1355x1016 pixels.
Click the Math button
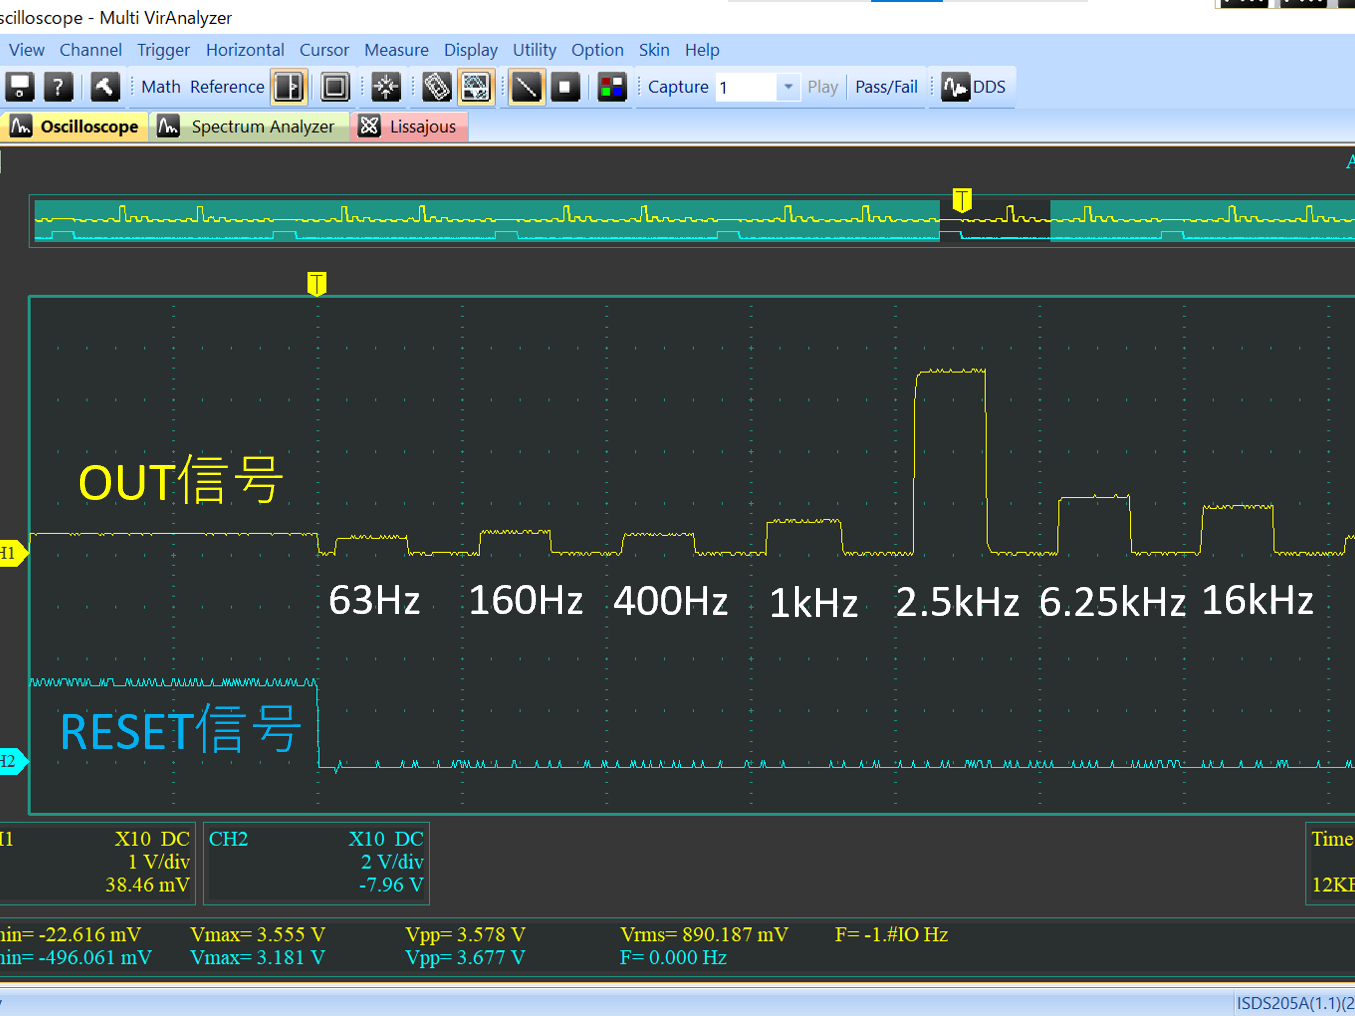tap(161, 87)
